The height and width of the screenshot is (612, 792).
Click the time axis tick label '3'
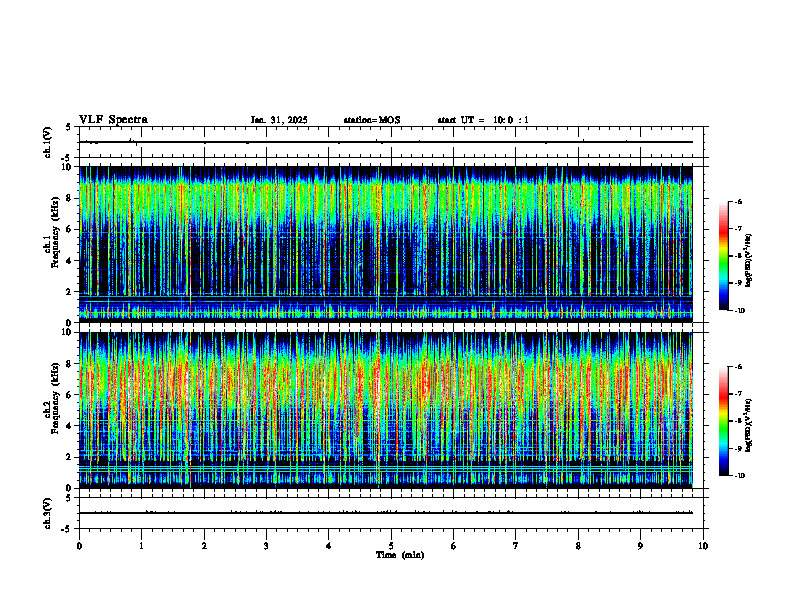click(x=267, y=546)
